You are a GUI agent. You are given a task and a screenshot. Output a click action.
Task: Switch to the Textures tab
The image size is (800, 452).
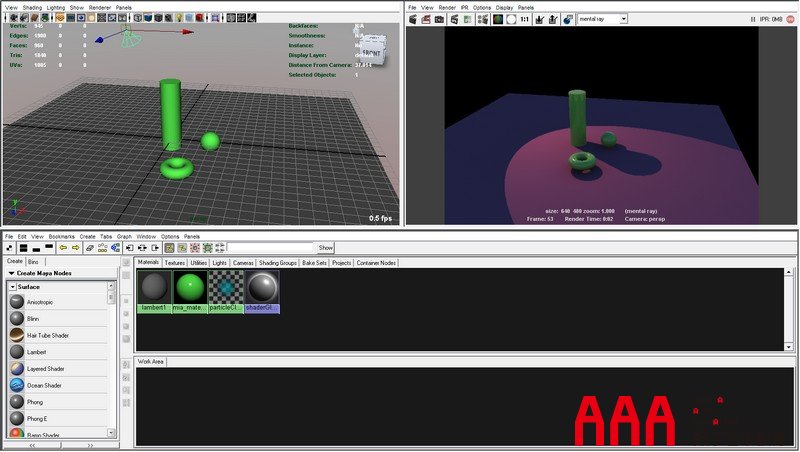[174, 263]
